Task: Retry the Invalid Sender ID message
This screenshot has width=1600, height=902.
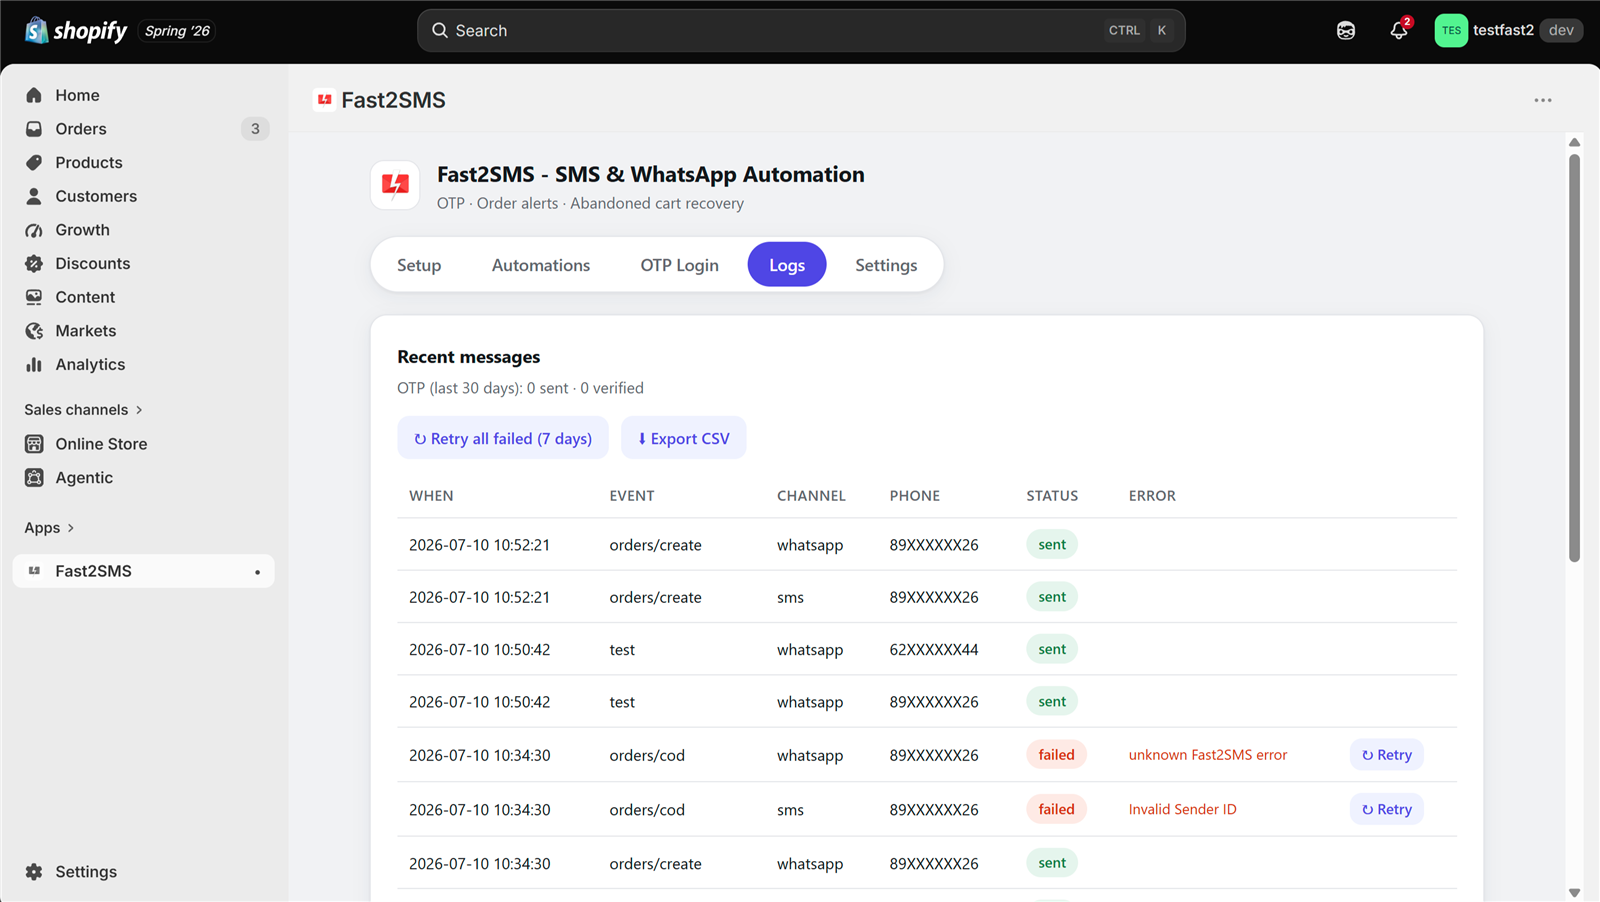Action: click(x=1387, y=809)
